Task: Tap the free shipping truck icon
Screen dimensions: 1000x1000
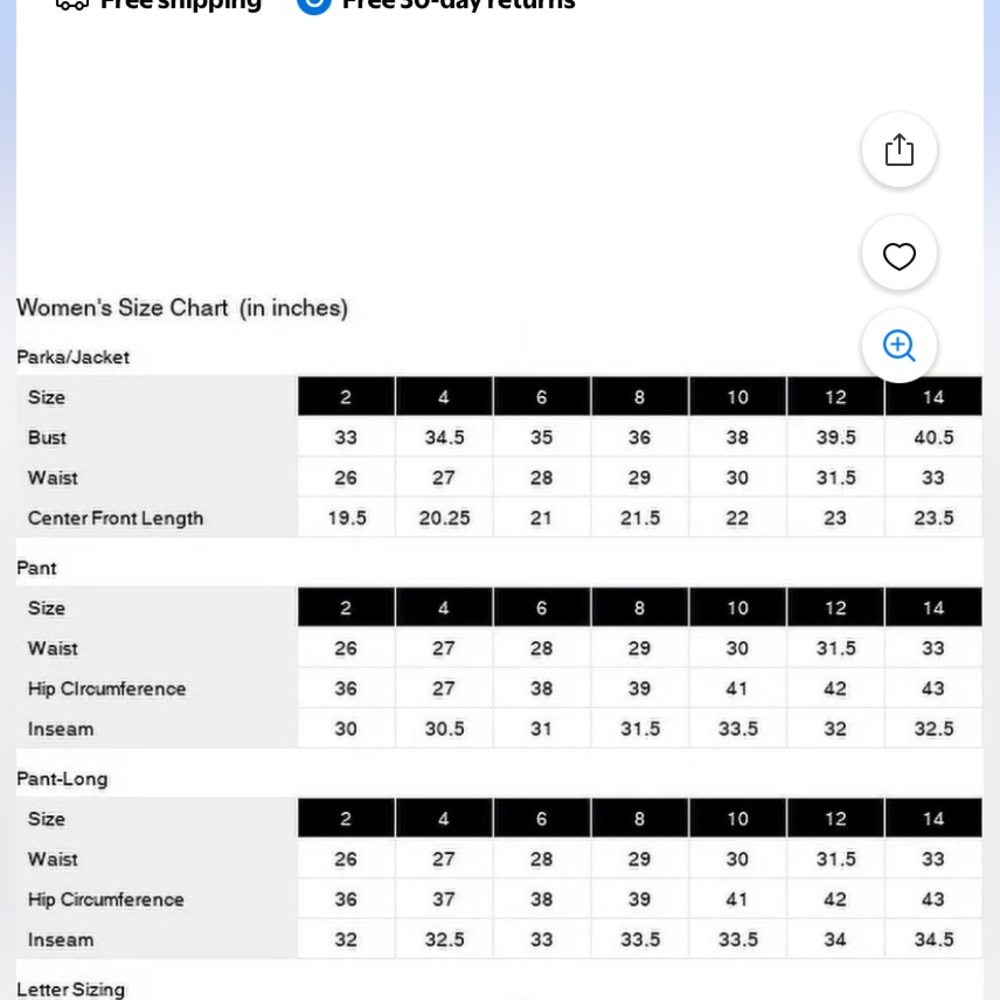Action: [x=71, y=5]
